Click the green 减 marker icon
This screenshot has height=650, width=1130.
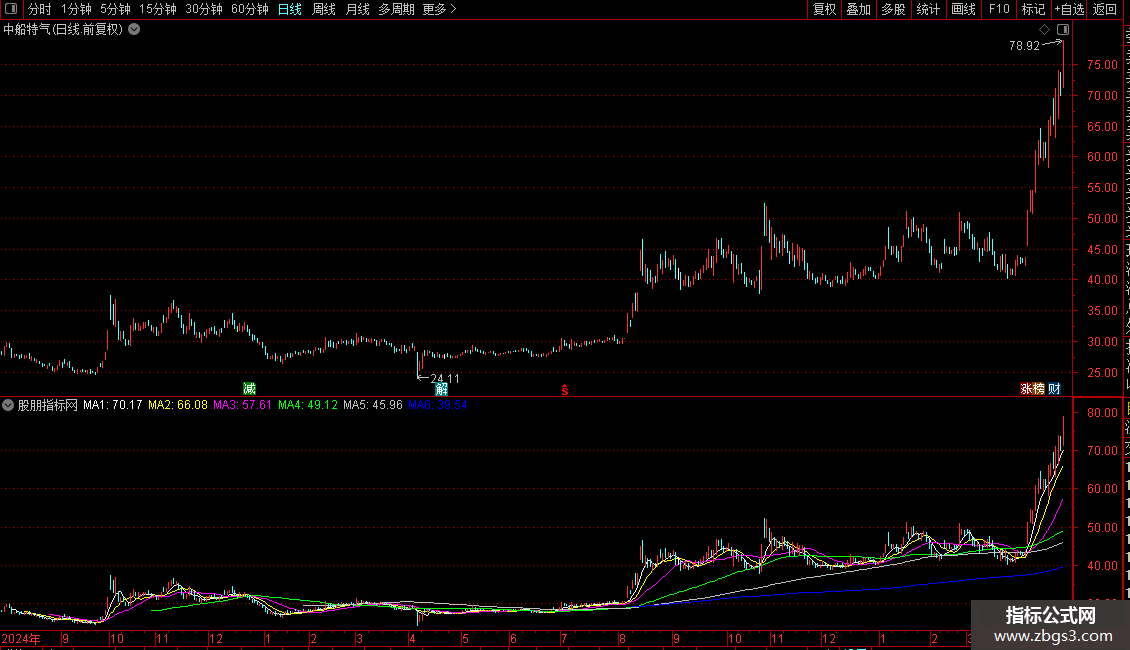[x=249, y=389]
